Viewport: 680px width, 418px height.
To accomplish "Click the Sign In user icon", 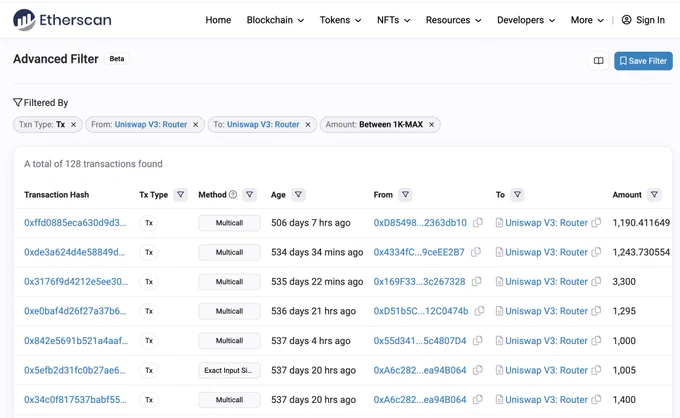I will point(626,20).
